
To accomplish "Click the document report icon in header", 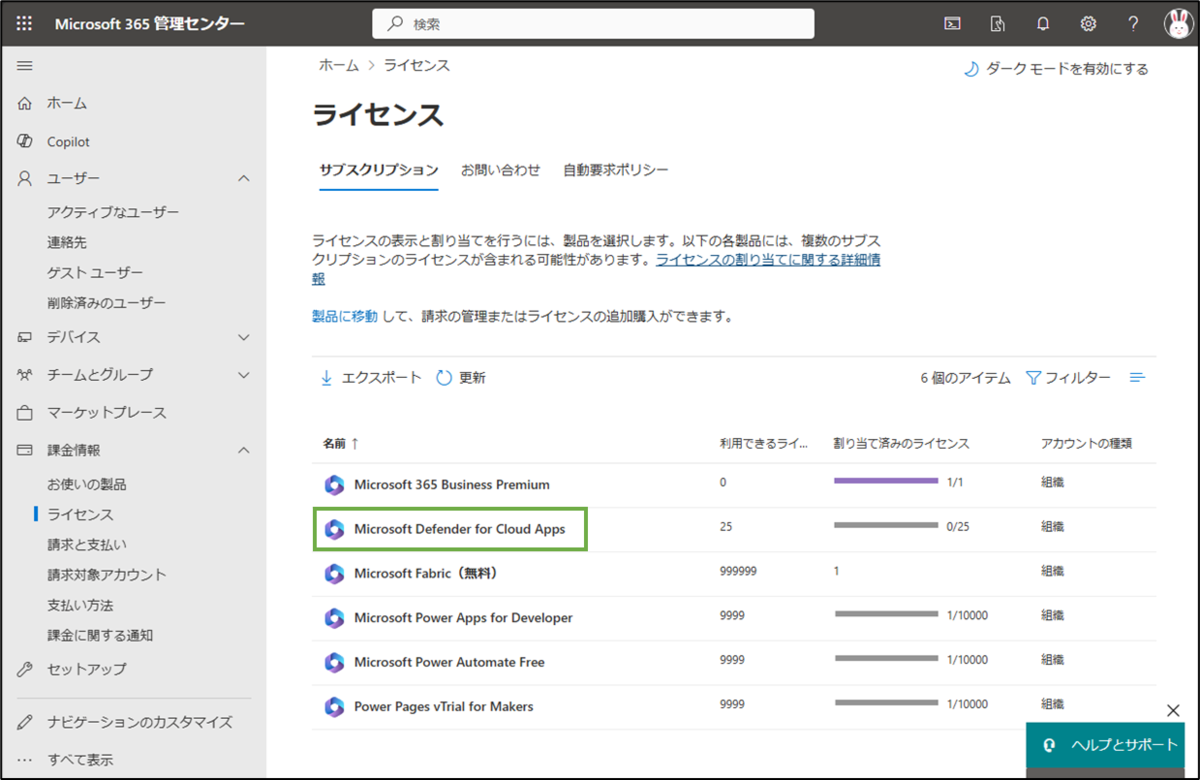I will (998, 24).
